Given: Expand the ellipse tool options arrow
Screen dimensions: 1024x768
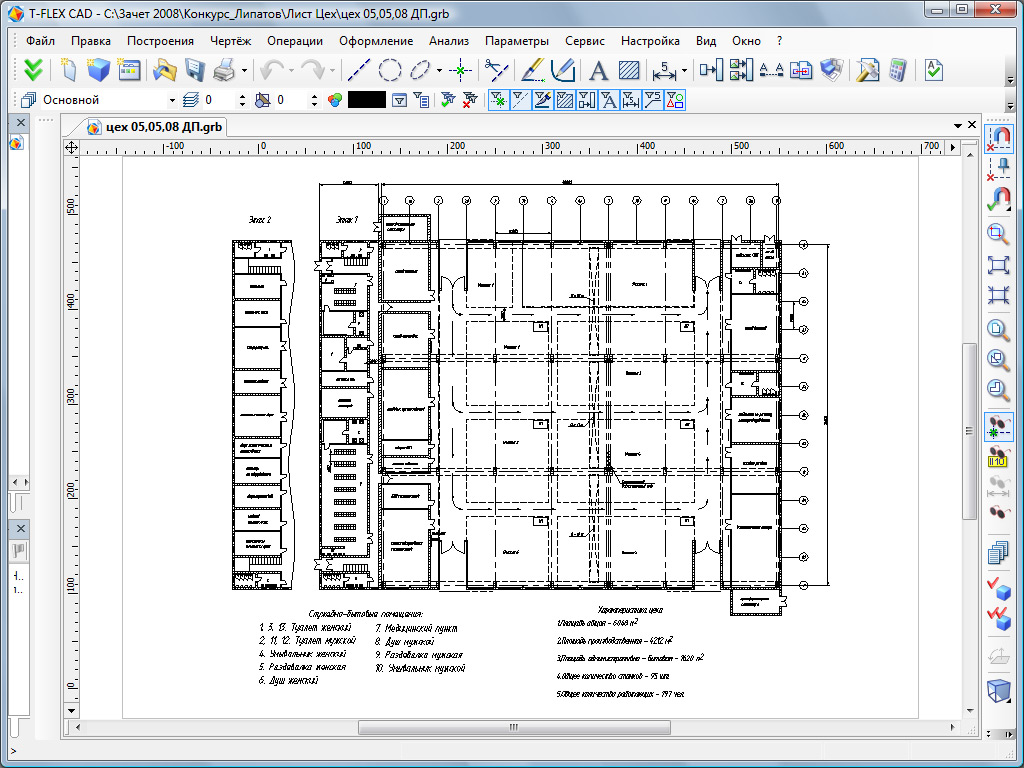Looking at the screenshot, I should point(439,71).
